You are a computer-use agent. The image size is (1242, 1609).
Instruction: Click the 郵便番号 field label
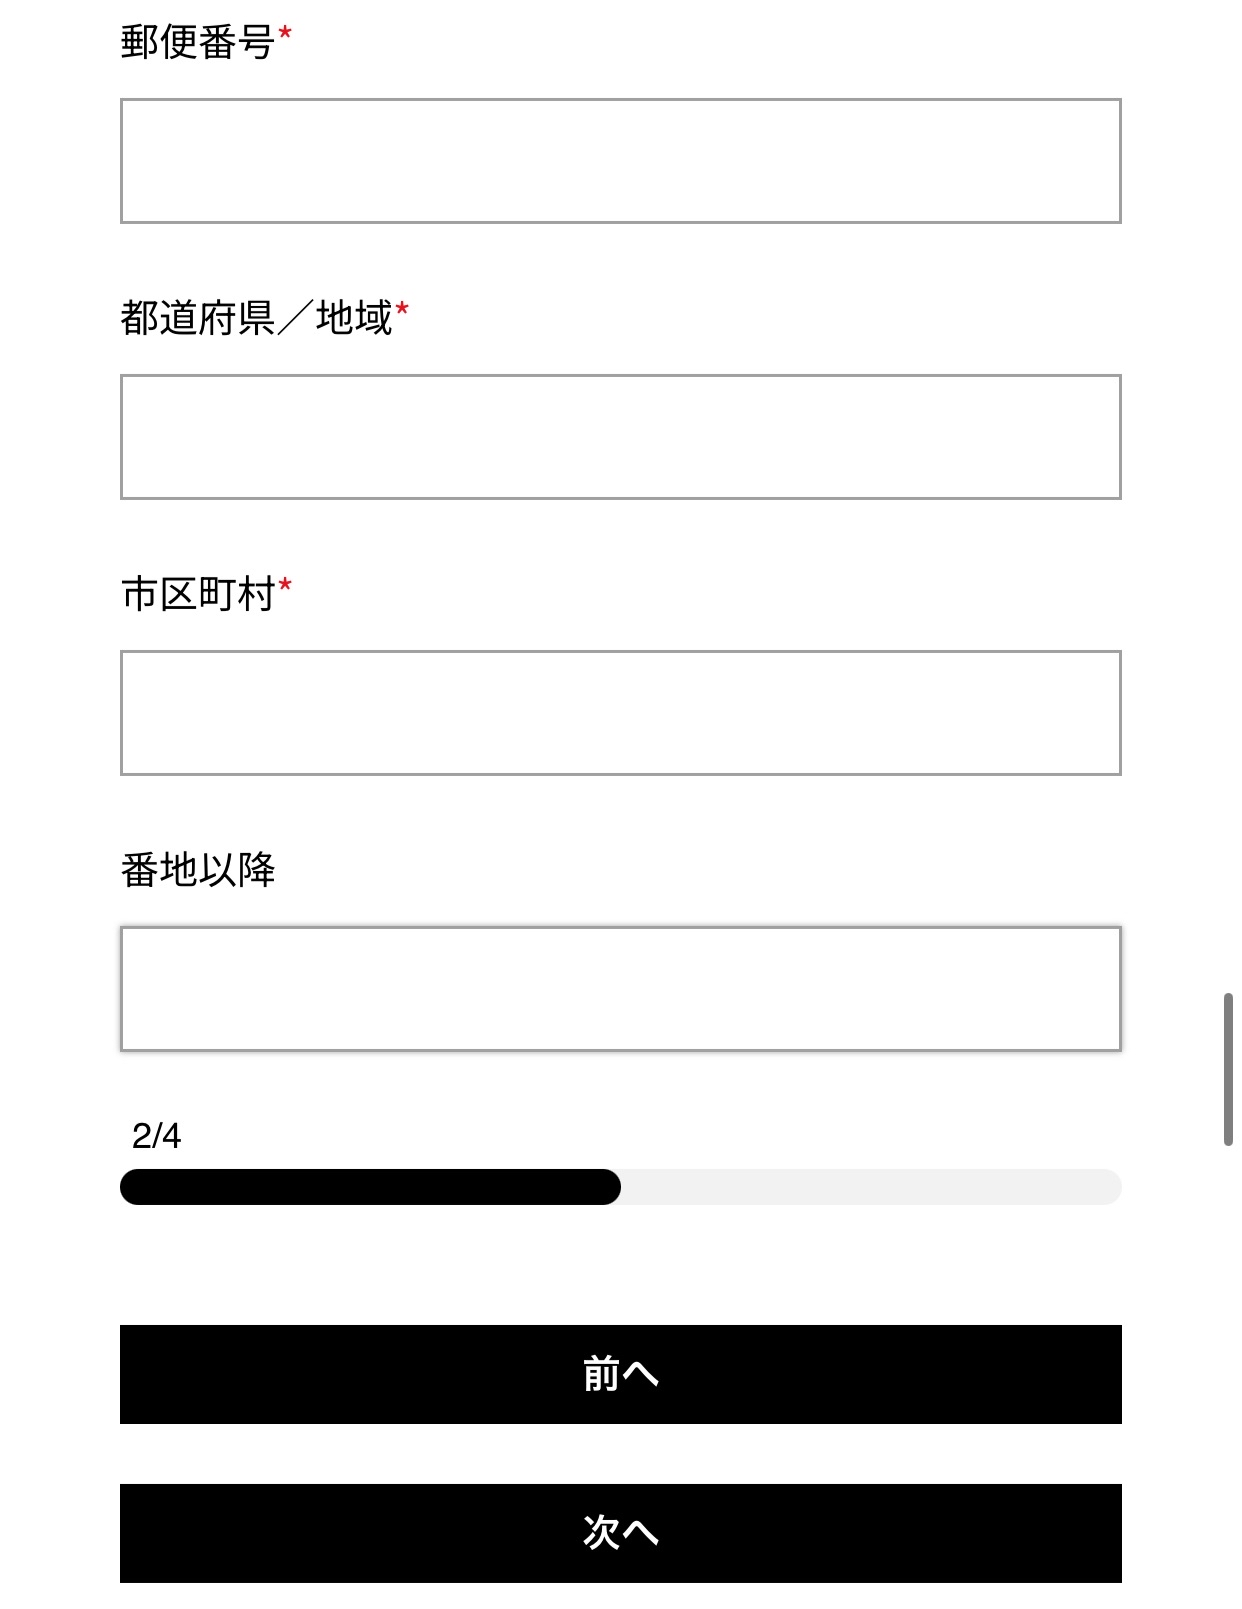click(x=197, y=43)
